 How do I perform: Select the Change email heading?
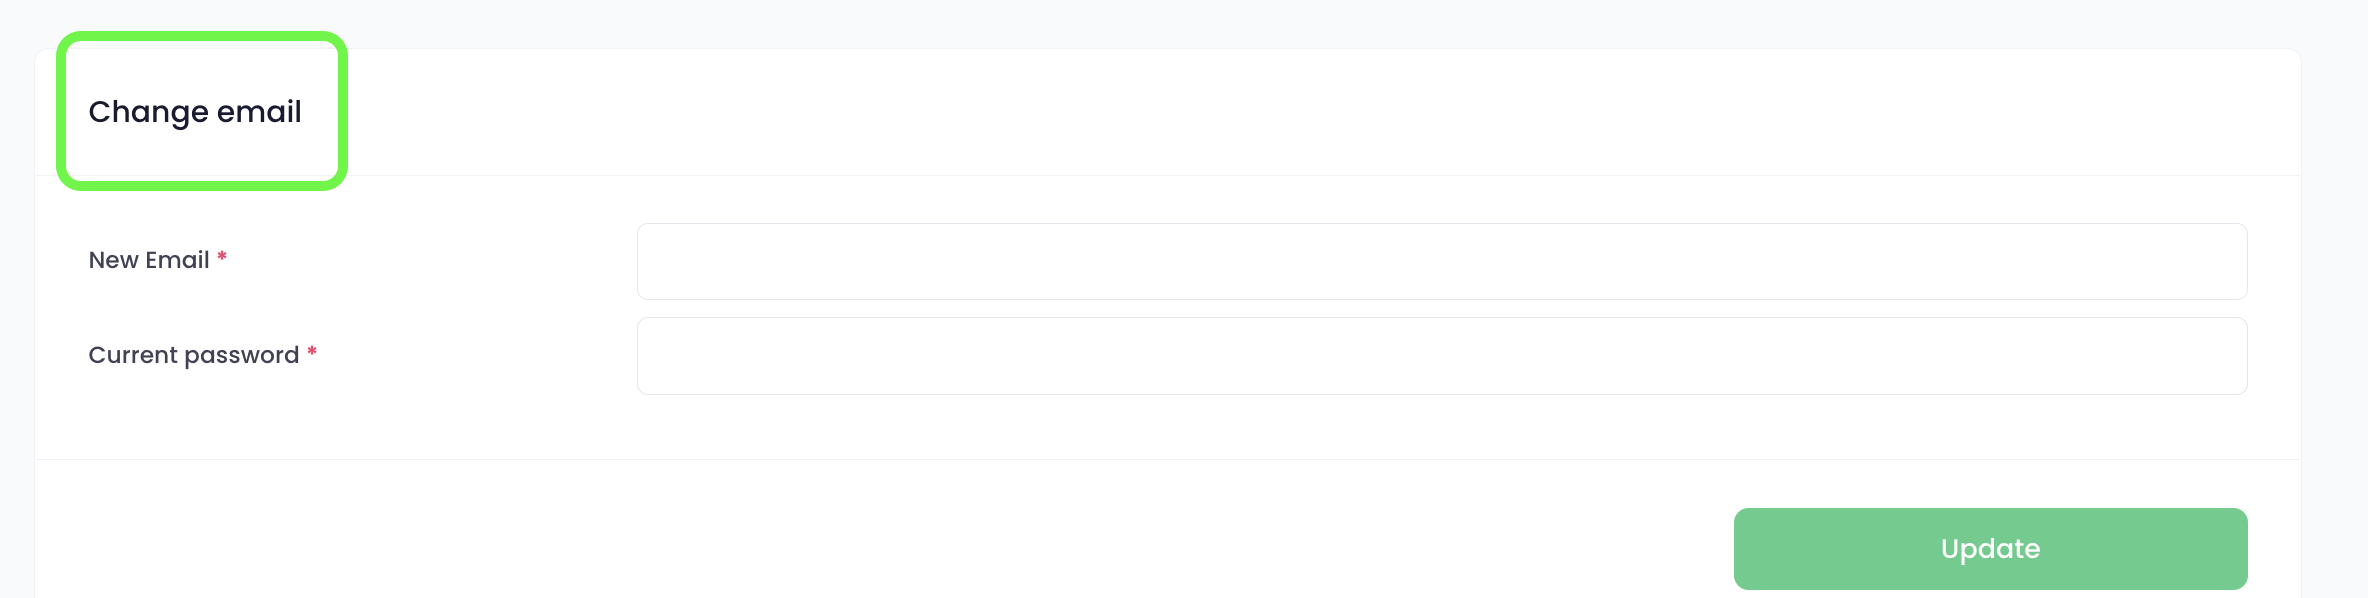click(x=195, y=111)
